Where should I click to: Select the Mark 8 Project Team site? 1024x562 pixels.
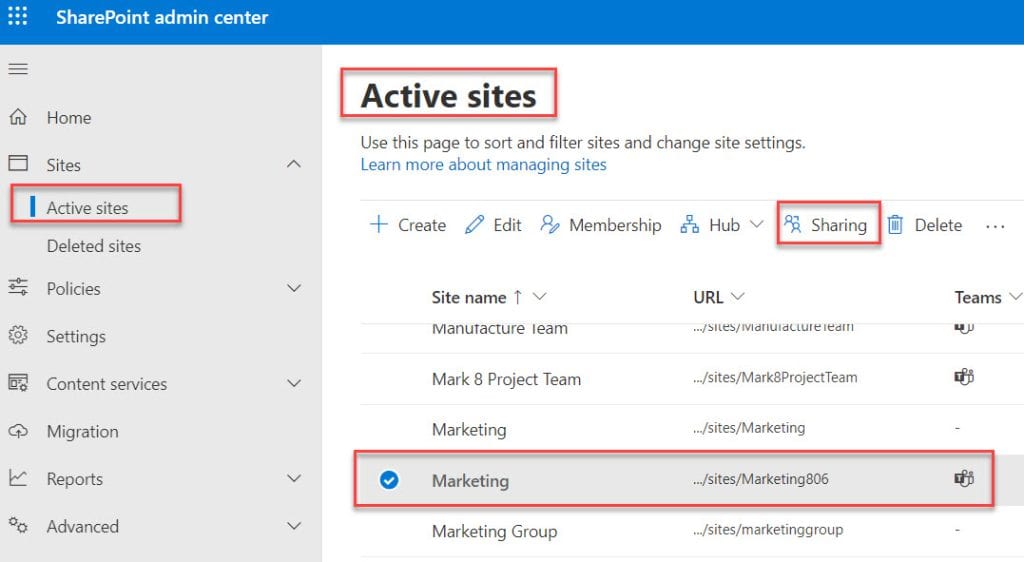pyautogui.click(x=506, y=379)
